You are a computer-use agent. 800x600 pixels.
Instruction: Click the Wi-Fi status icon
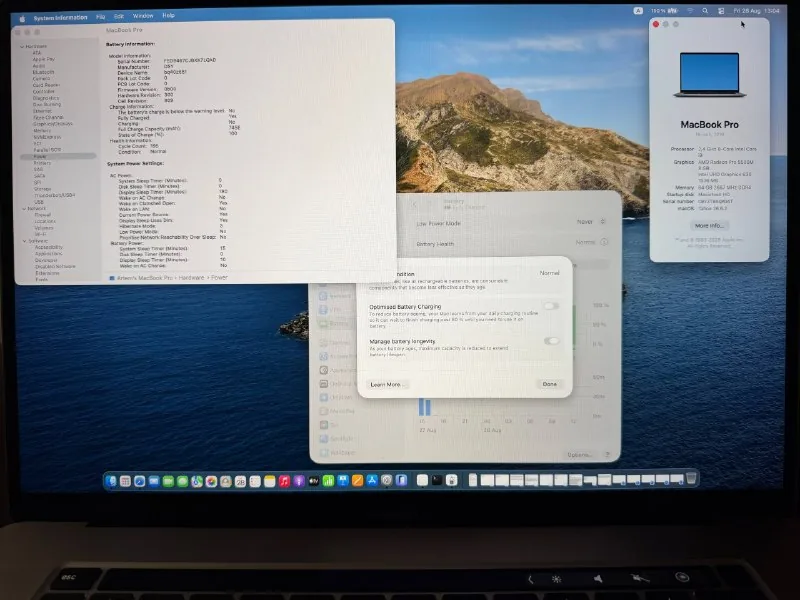690,11
